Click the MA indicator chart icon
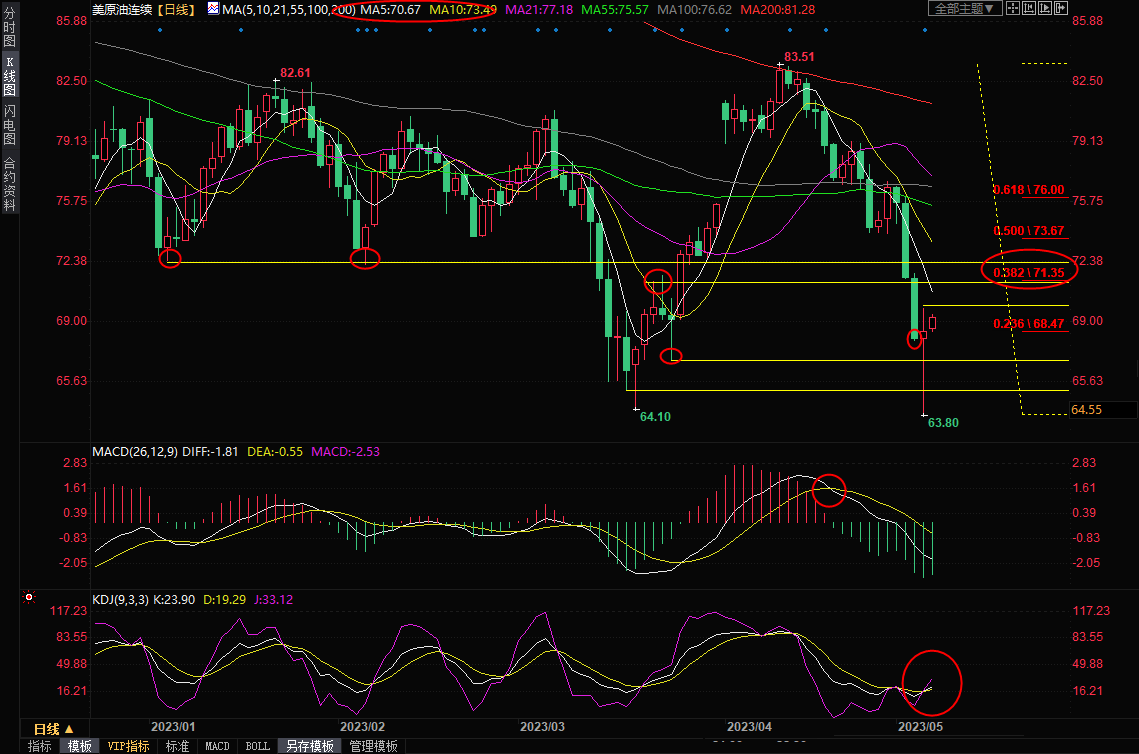Viewport: 1139px width, 754px height. [x=215, y=9]
